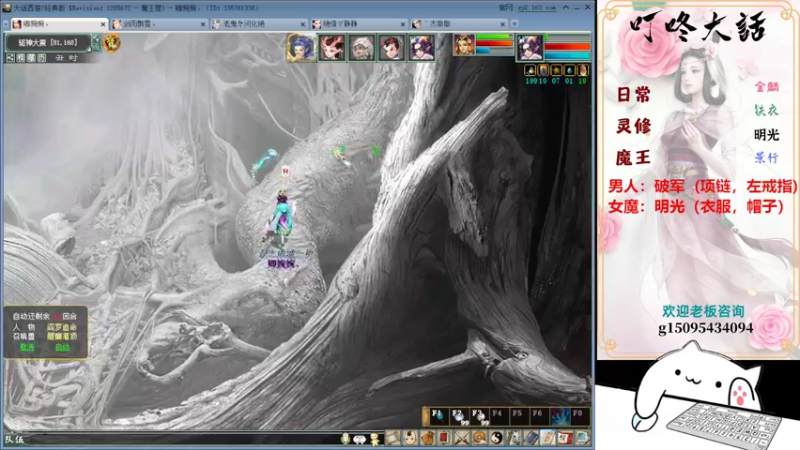Viewport: 800px width, 450px height.
Task: Open the map location box 蟠神大殿
Action: click(x=48, y=43)
